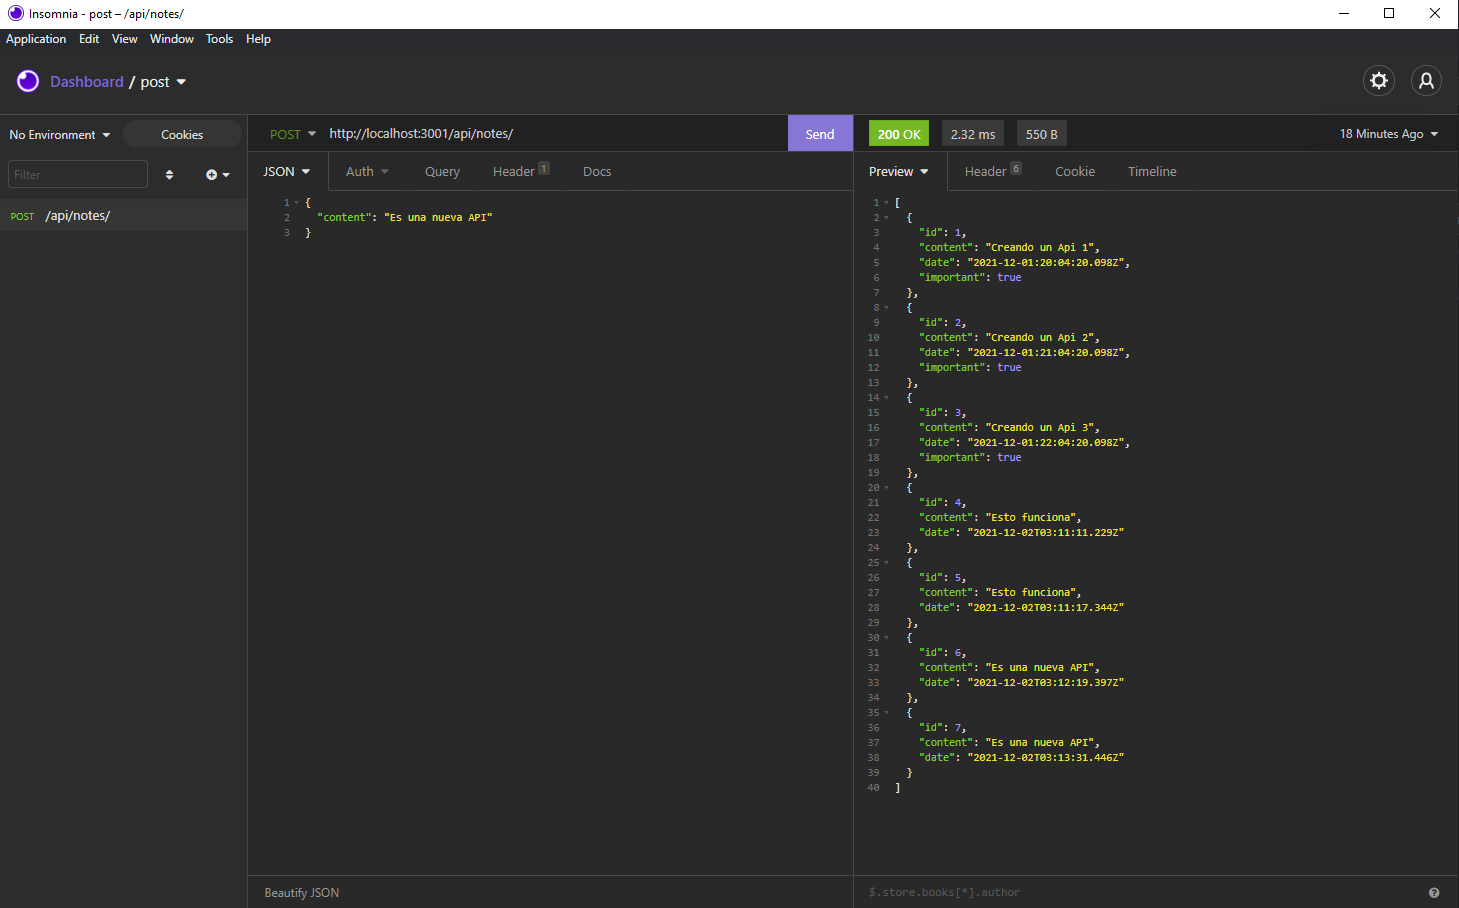Image resolution: width=1459 pixels, height=908 pixels.
Task: Open the 18 Minutes Ago history dropdown
Action: coord(1389,134)
